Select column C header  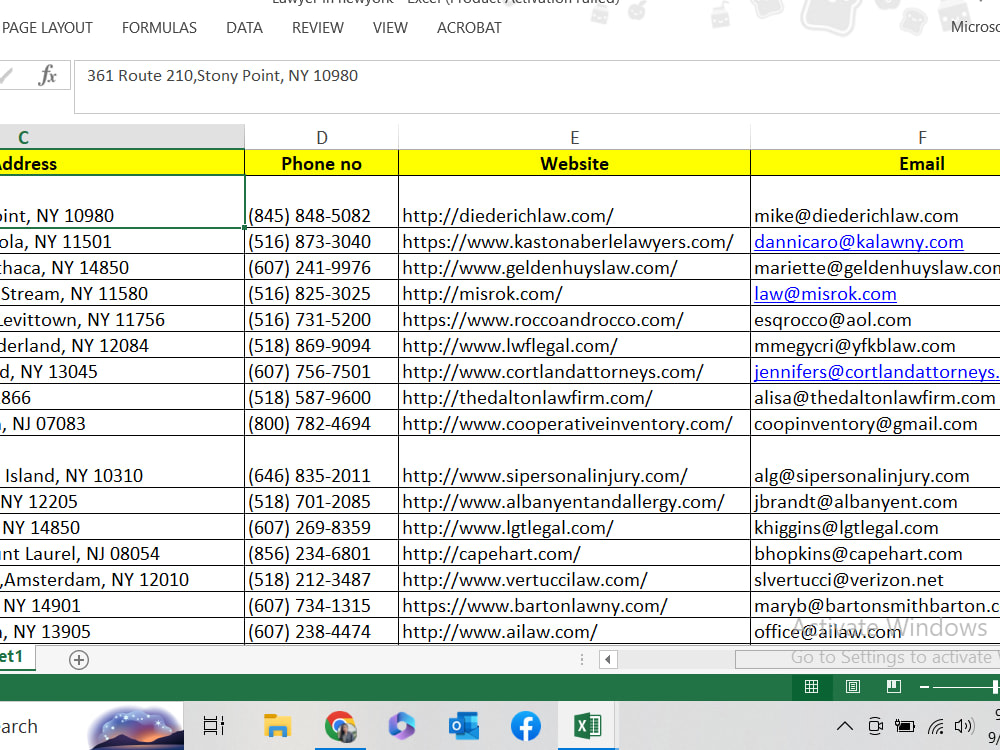[x=122, y=137]
